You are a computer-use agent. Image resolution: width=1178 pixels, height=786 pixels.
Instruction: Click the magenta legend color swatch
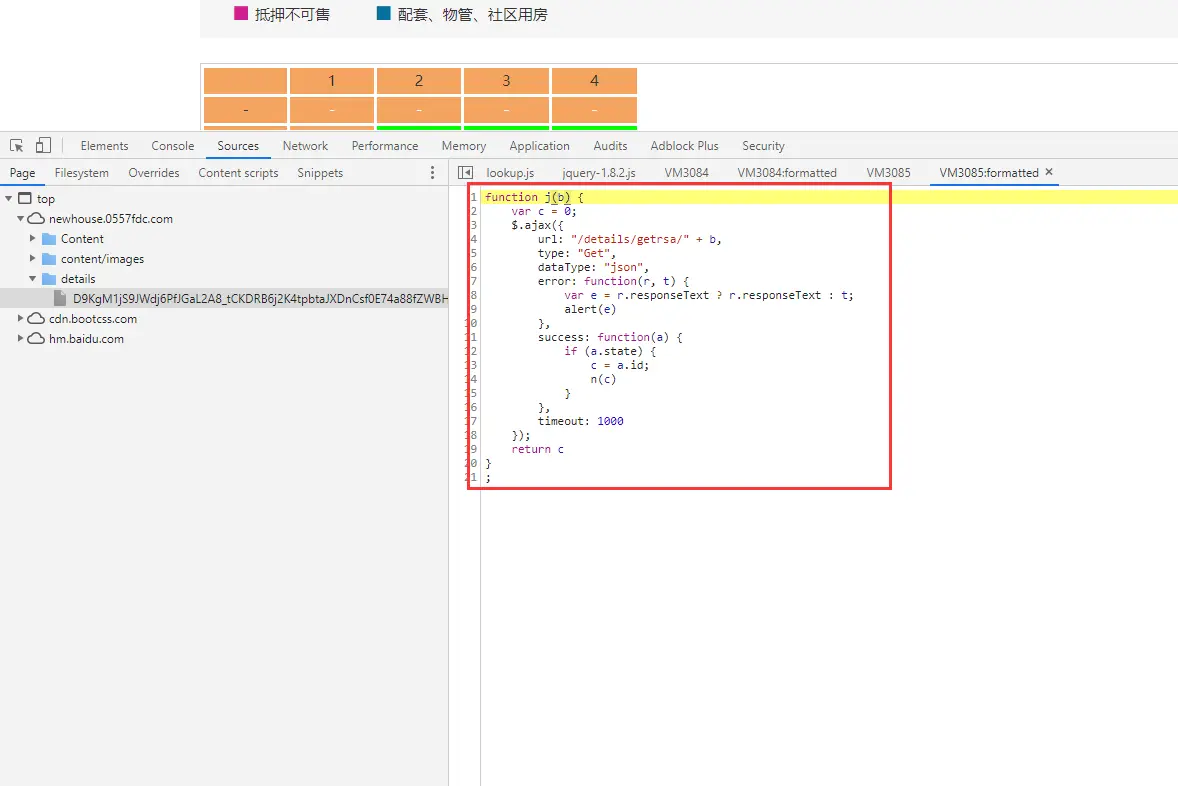pos(241,14)
